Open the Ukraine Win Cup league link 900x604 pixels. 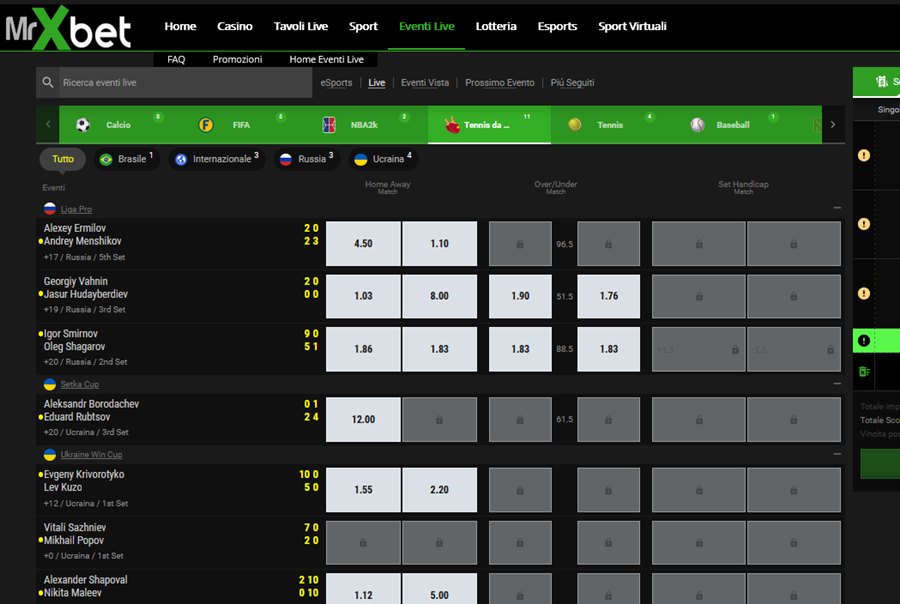pyautogui.click(x=91, y=455)
